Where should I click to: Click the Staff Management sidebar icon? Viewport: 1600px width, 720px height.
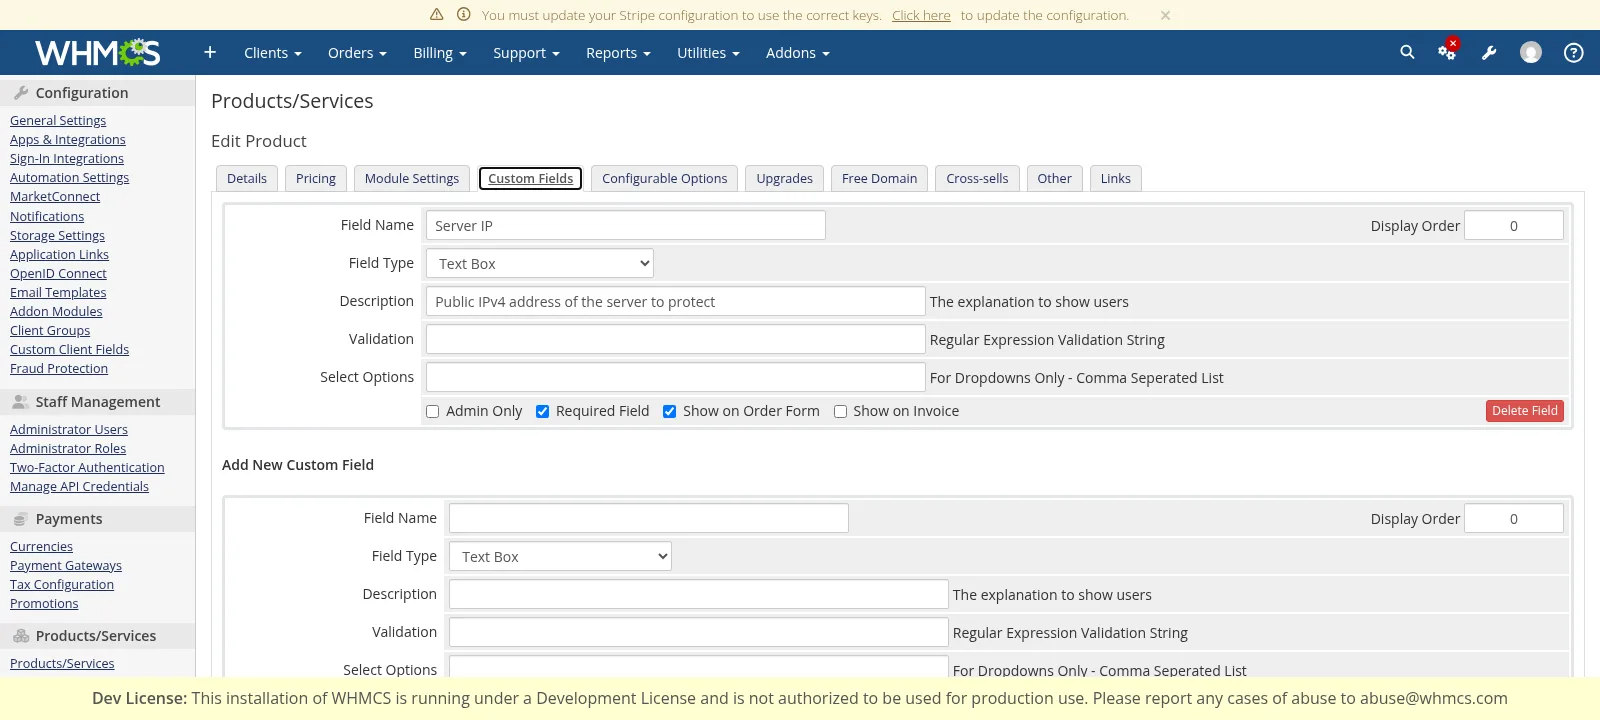point(20,401)
